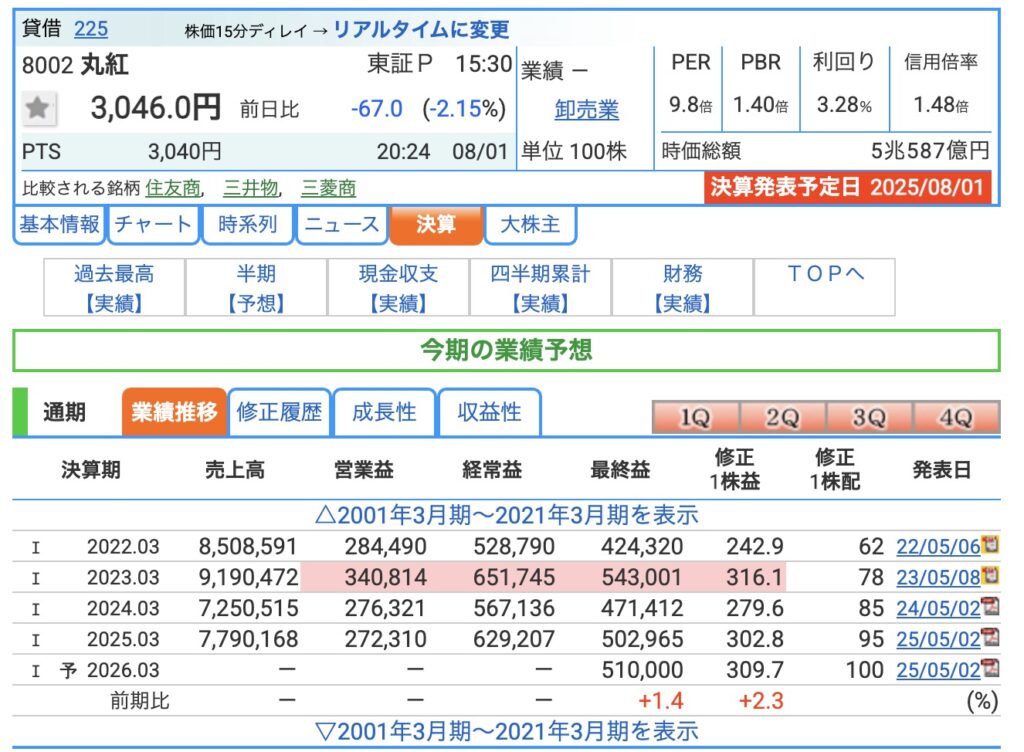Open comparison stock 三井物
The height and width of the screenshot is (752, 1024).
(x=251, y=188)
